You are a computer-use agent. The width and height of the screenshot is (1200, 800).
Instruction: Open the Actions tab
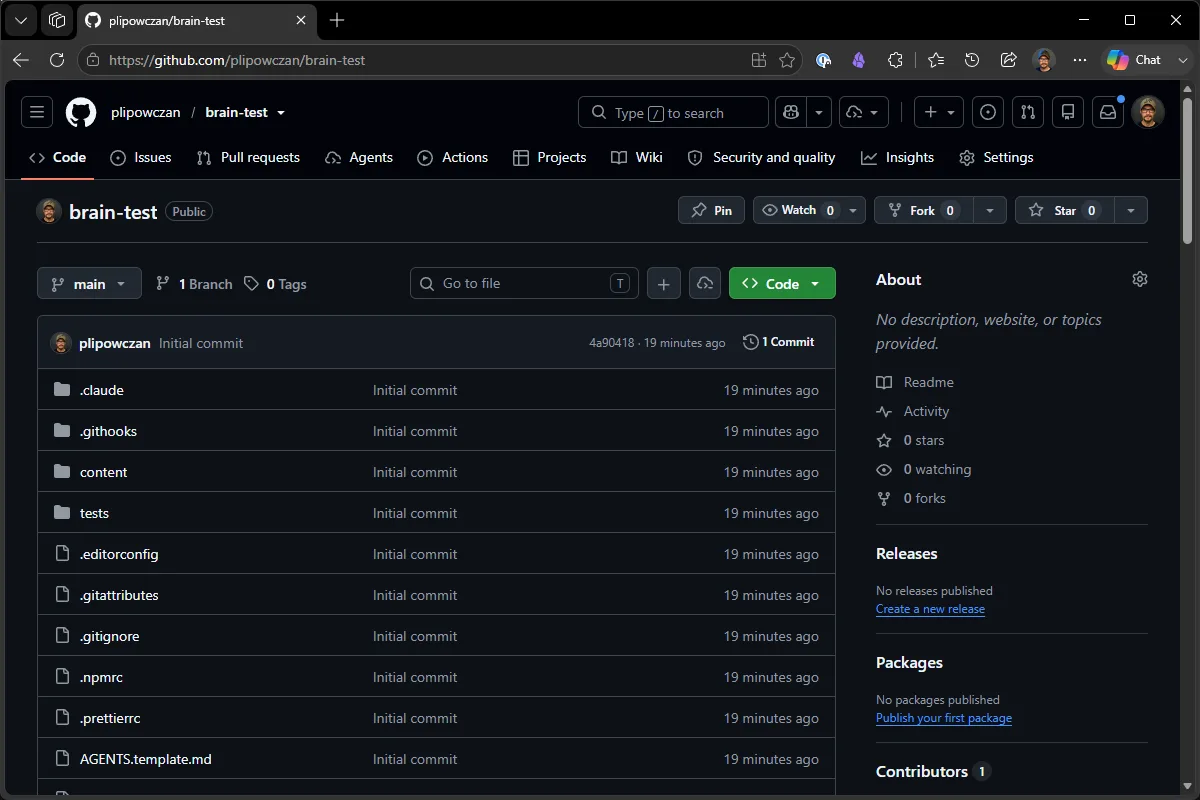[452, 157]
